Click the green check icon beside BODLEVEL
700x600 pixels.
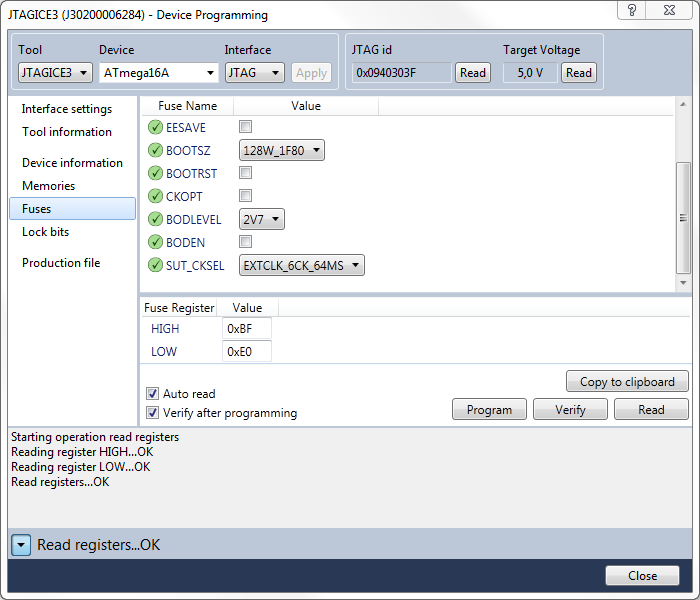click(155, 219)
